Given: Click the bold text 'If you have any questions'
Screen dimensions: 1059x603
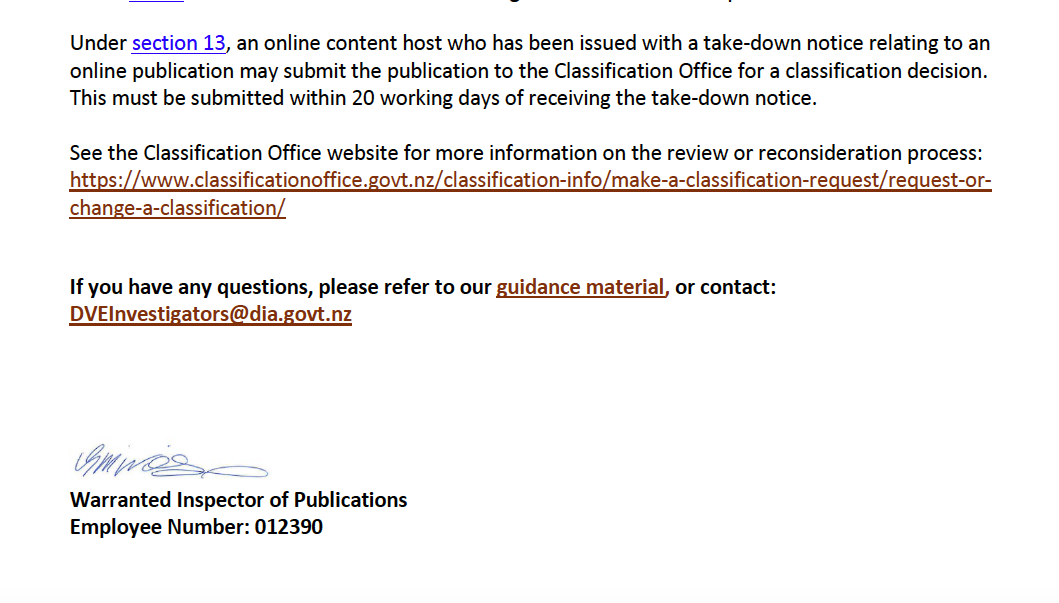Looking at the screenshot, I should pyautogui.click(x=191, y=287).
